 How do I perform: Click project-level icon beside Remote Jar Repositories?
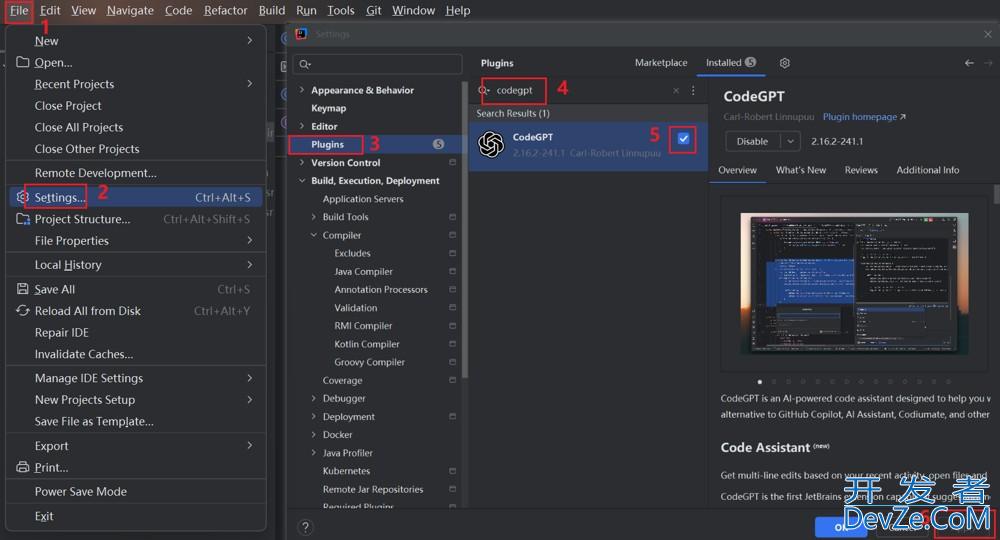(452, 489)
